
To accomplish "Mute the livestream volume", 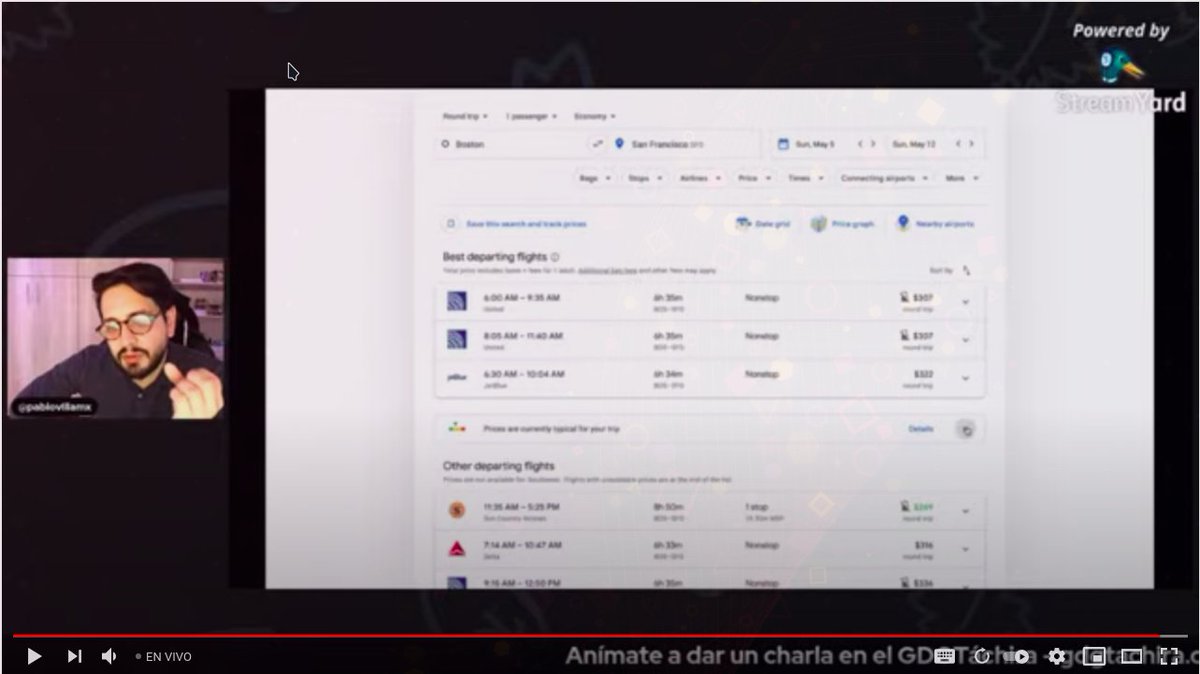I will tap(108, 656).
